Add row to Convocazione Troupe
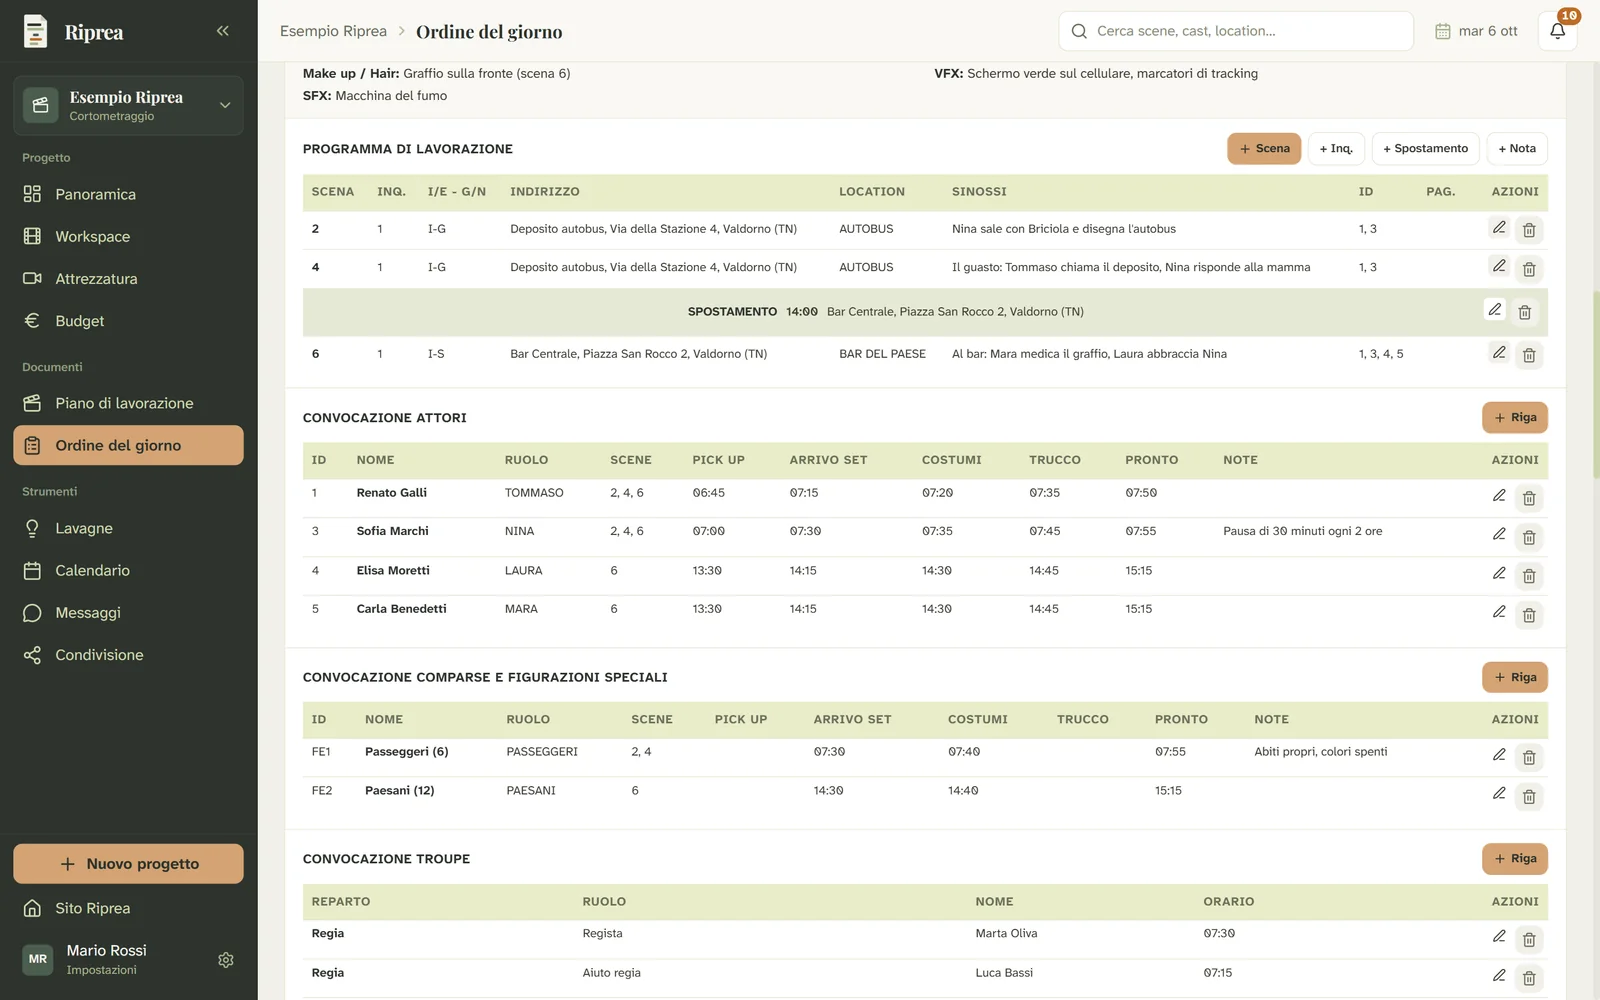 pos(1515,858)
